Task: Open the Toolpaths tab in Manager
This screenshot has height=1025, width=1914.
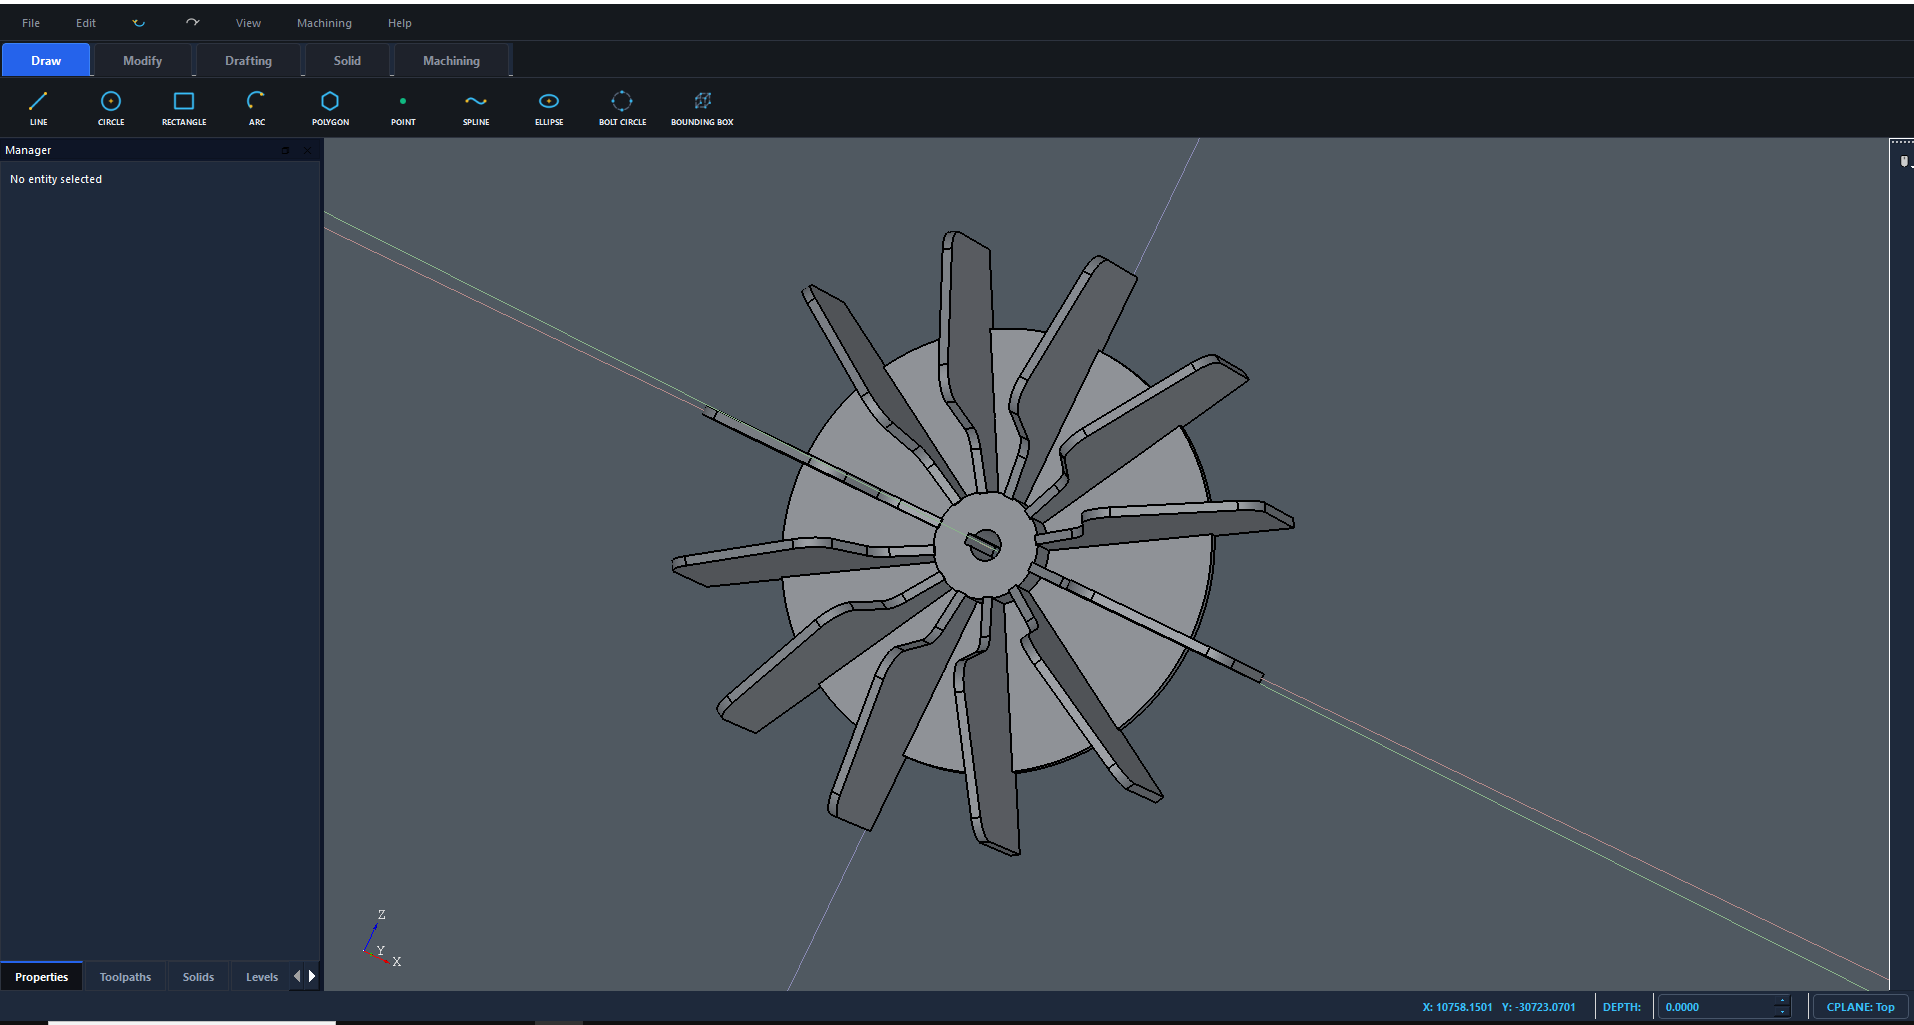Action: point(125,977)
